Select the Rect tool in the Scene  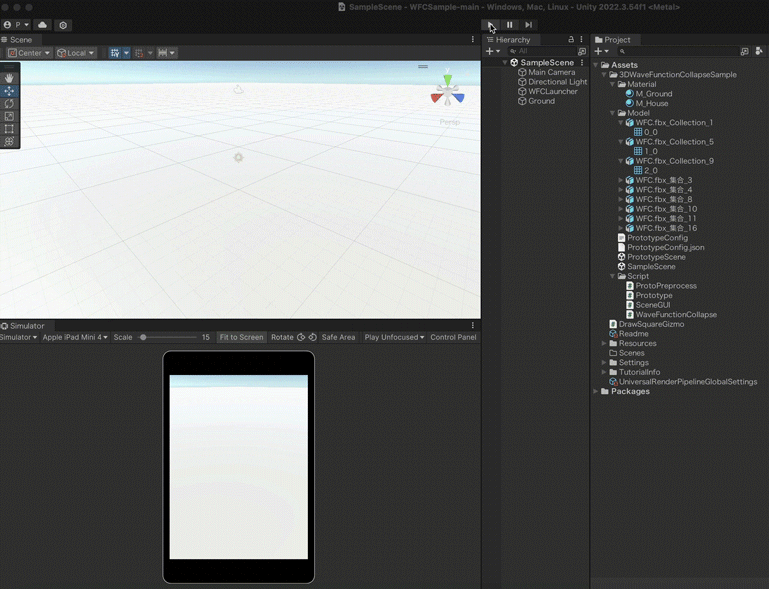point(10,129)
